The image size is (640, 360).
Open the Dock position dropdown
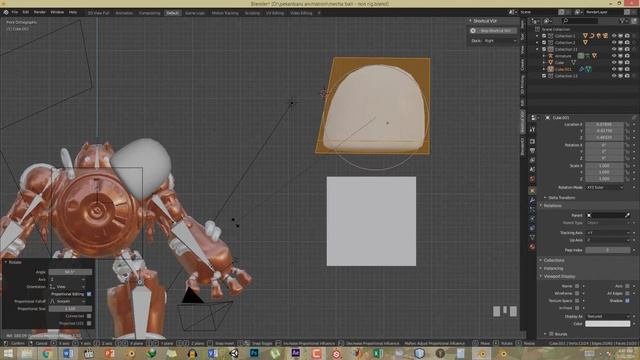pyautogui.click(x=500, y=41)
